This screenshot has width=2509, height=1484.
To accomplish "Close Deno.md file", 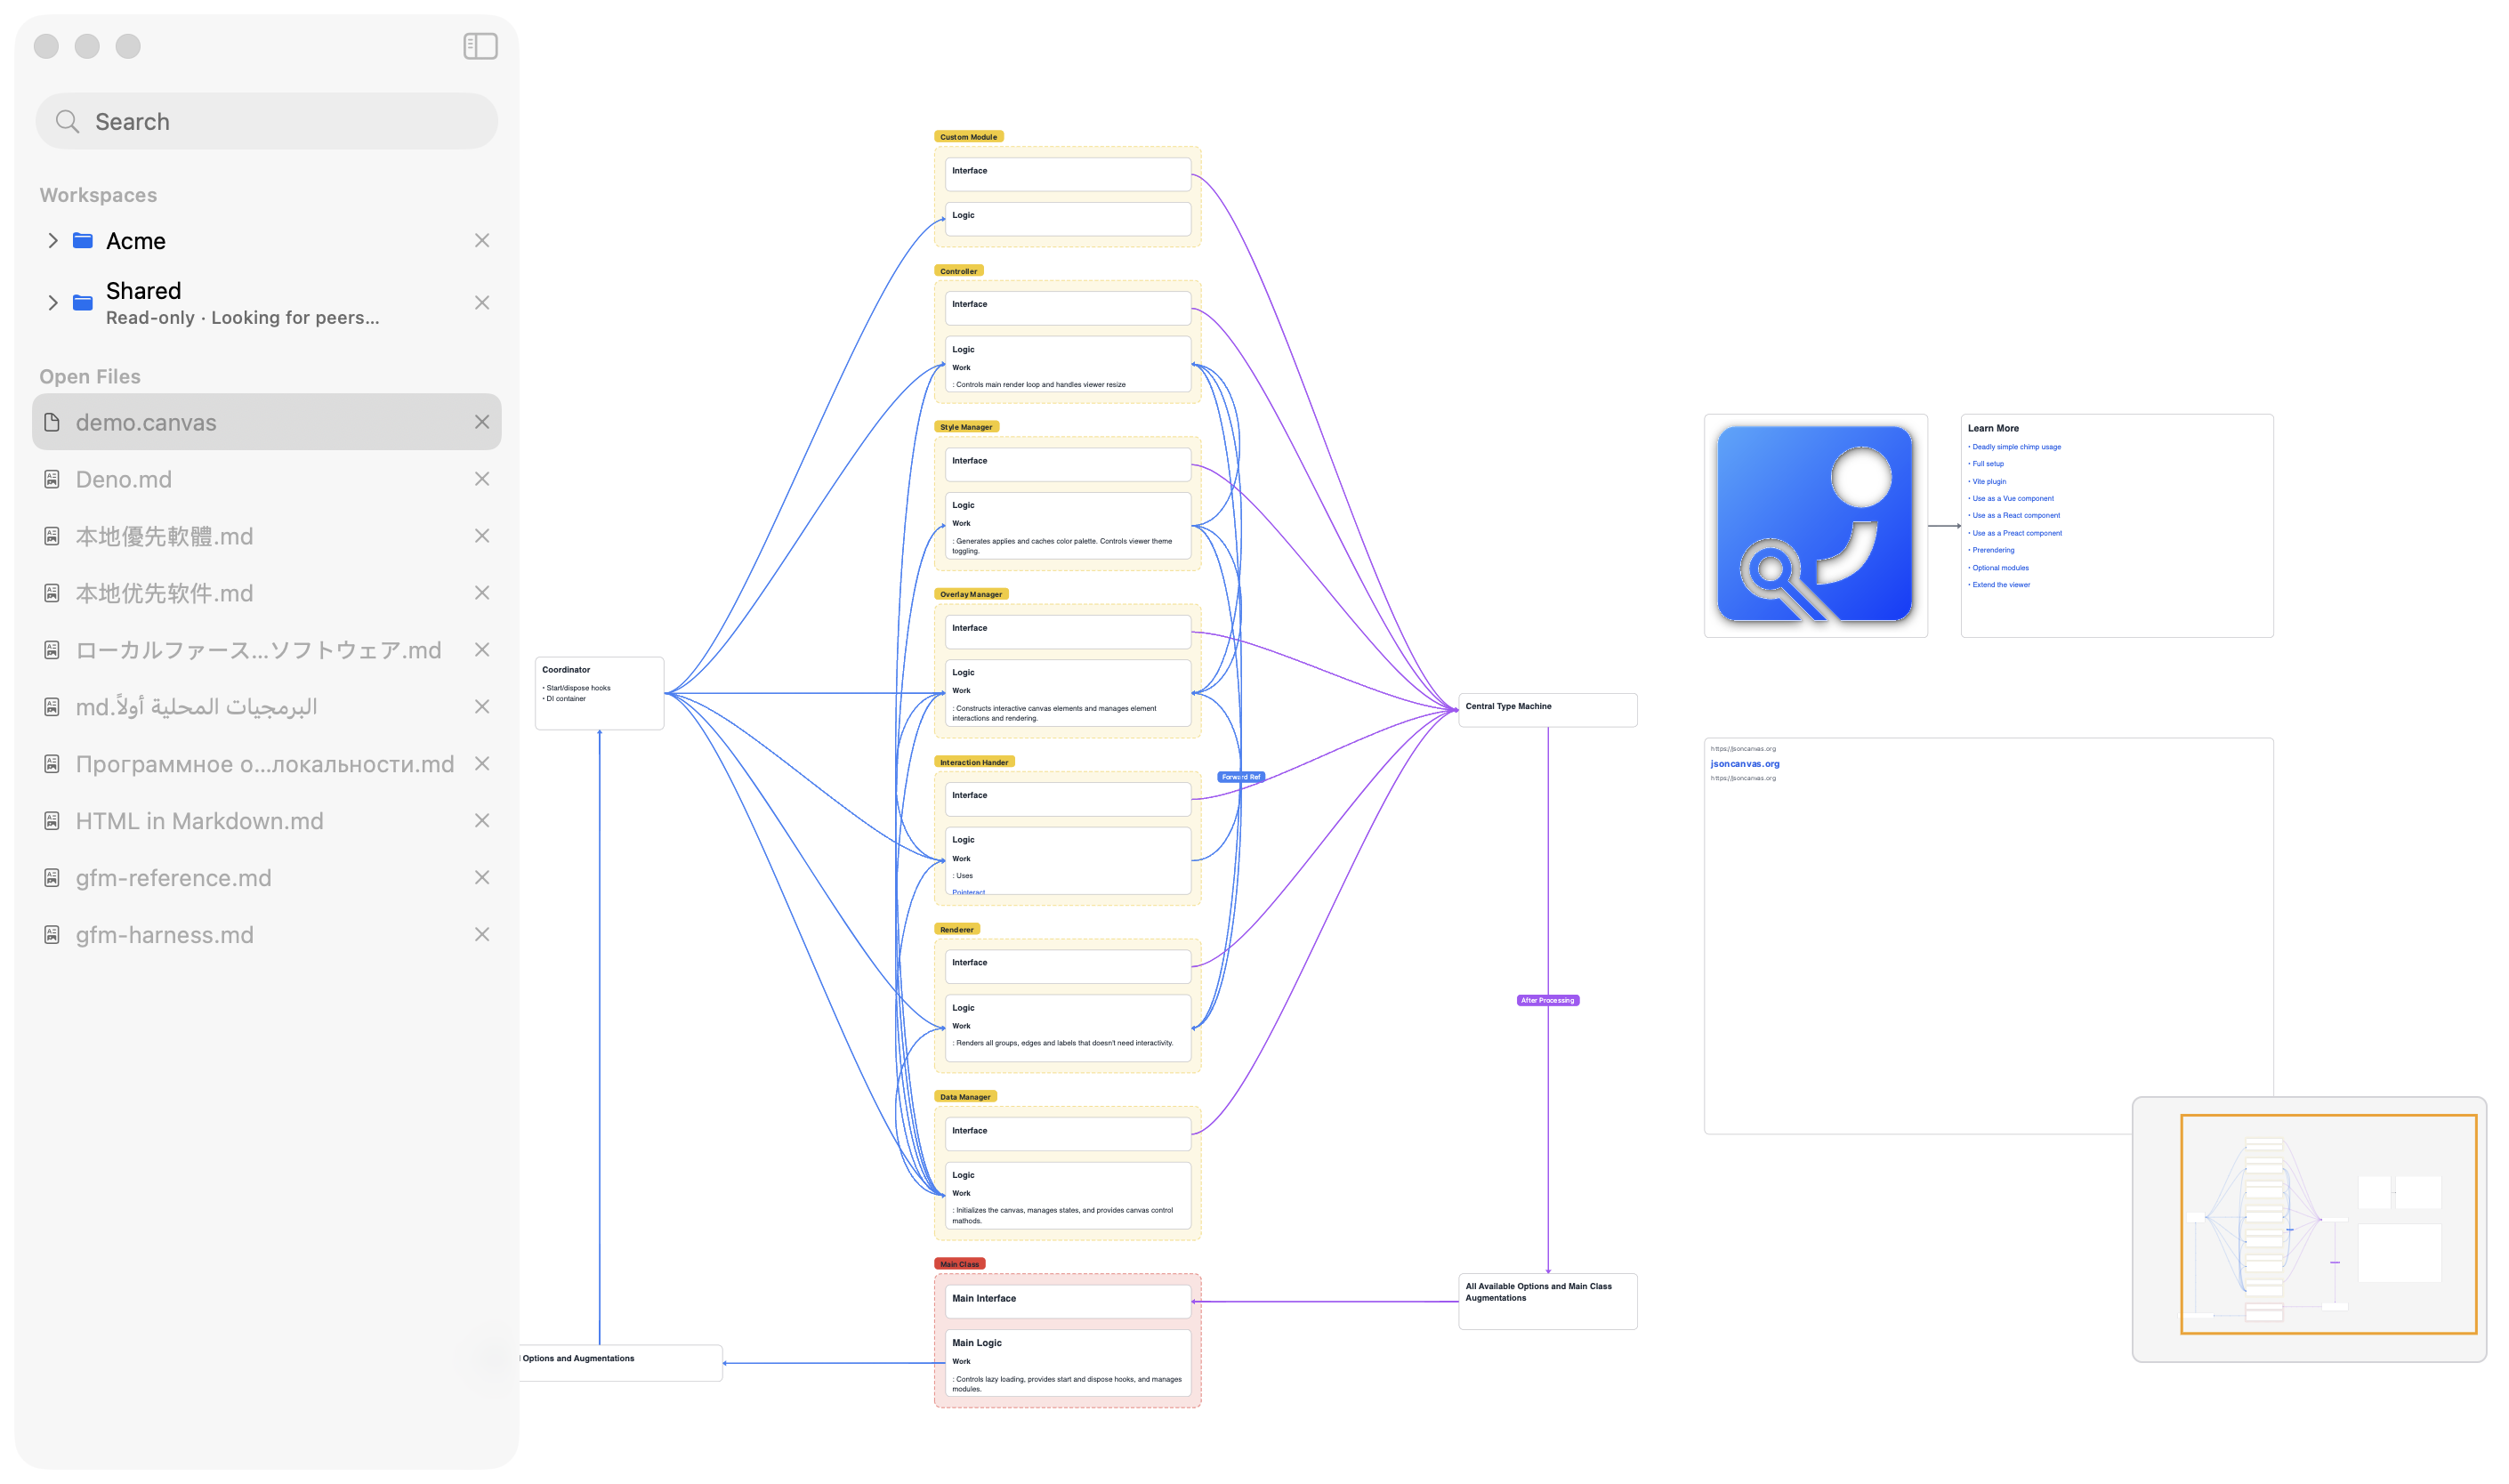I will tap(482, 479).
